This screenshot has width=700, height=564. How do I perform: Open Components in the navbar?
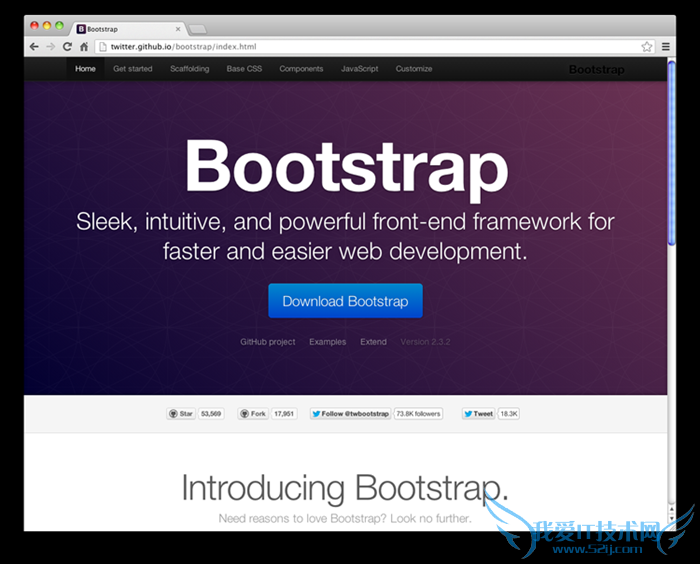click(301, 69)
